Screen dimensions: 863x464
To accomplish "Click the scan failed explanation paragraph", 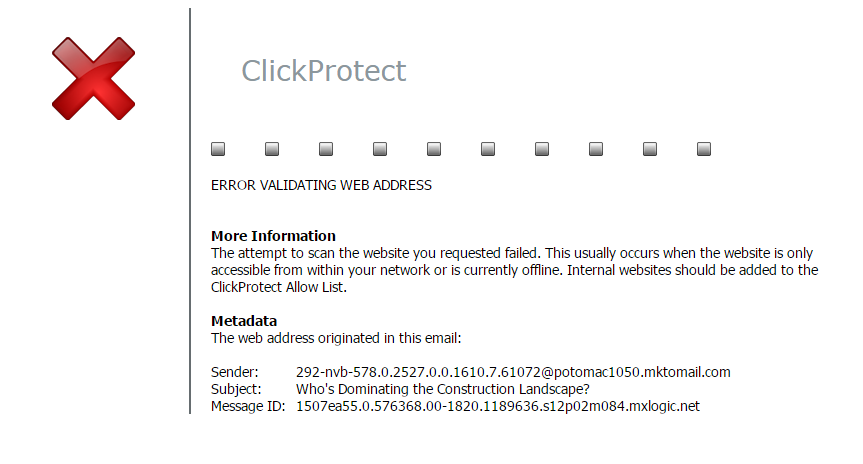I will [x=514, y=270].
